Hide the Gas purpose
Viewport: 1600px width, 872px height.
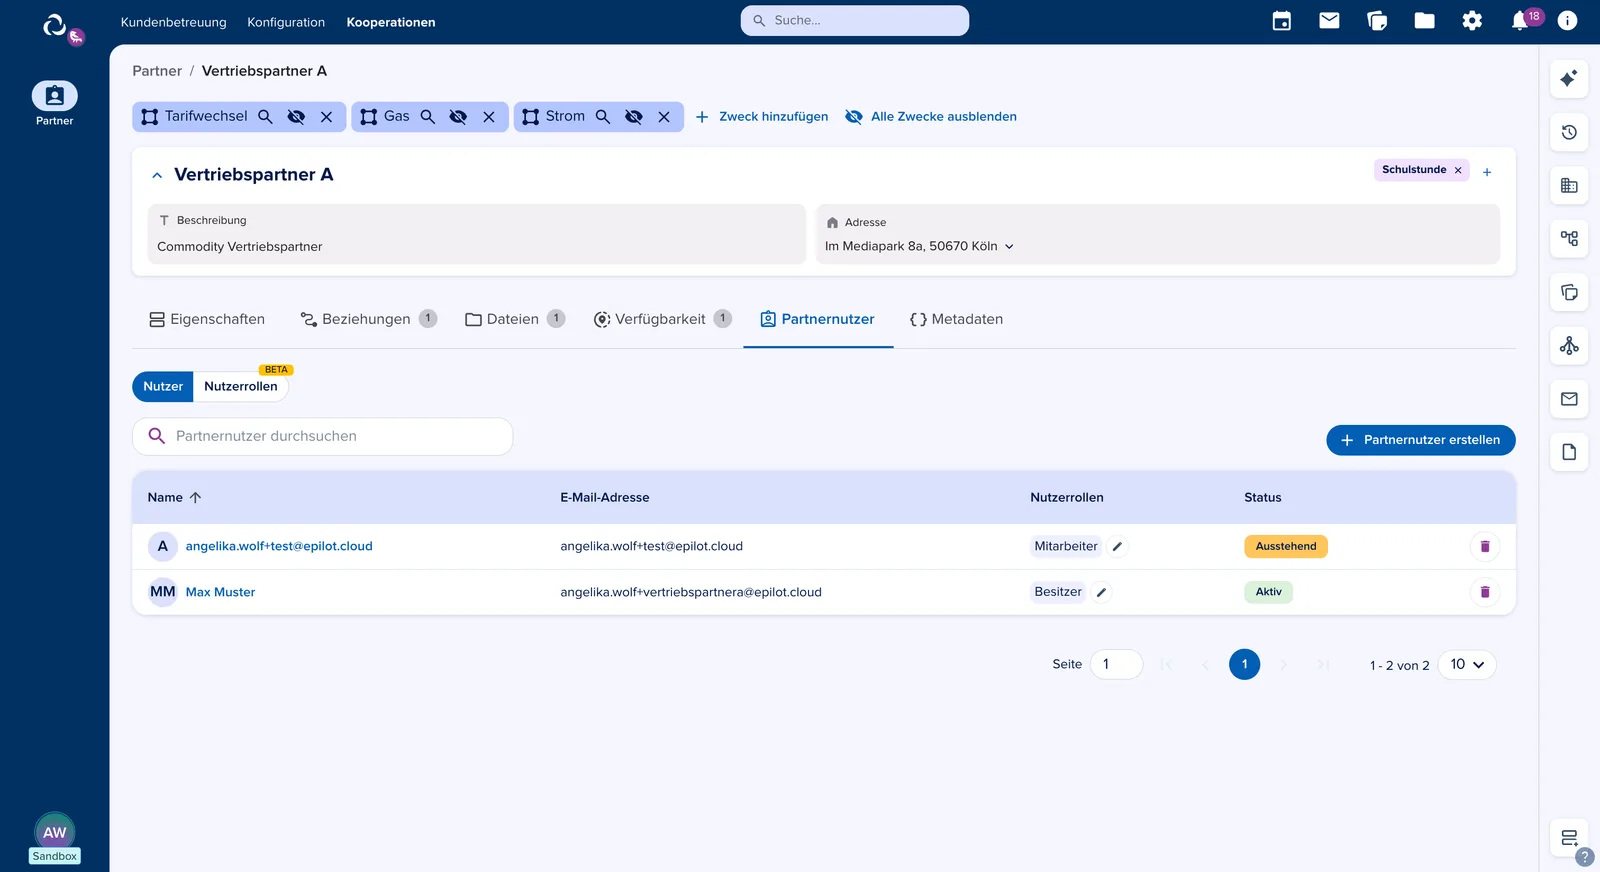[x=458, y=117]
